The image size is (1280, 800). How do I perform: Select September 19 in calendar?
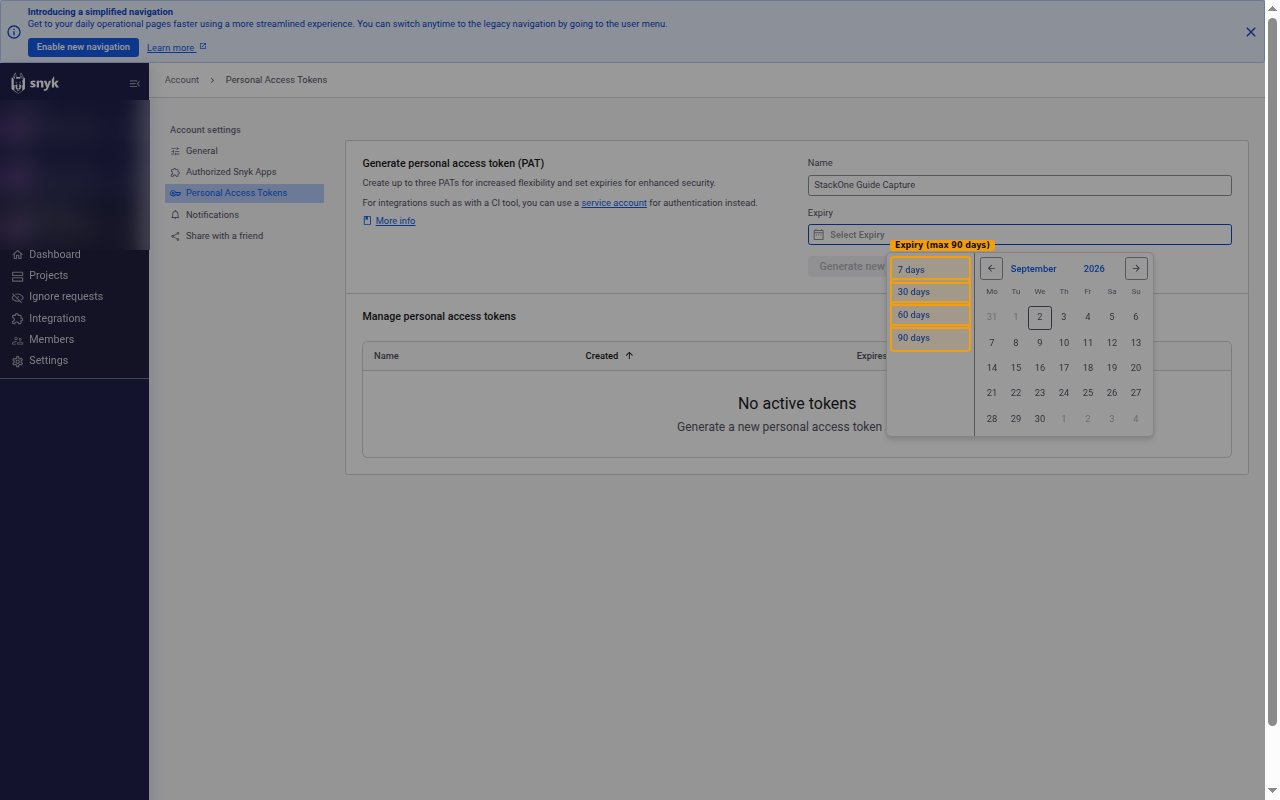1112,368
